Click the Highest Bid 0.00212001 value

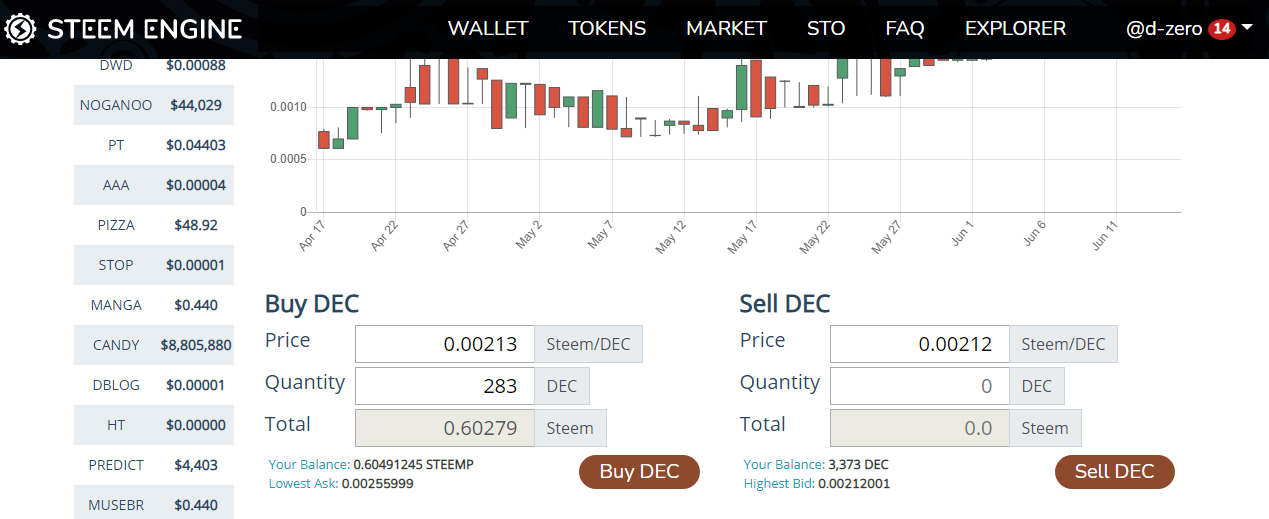(853, 484)
